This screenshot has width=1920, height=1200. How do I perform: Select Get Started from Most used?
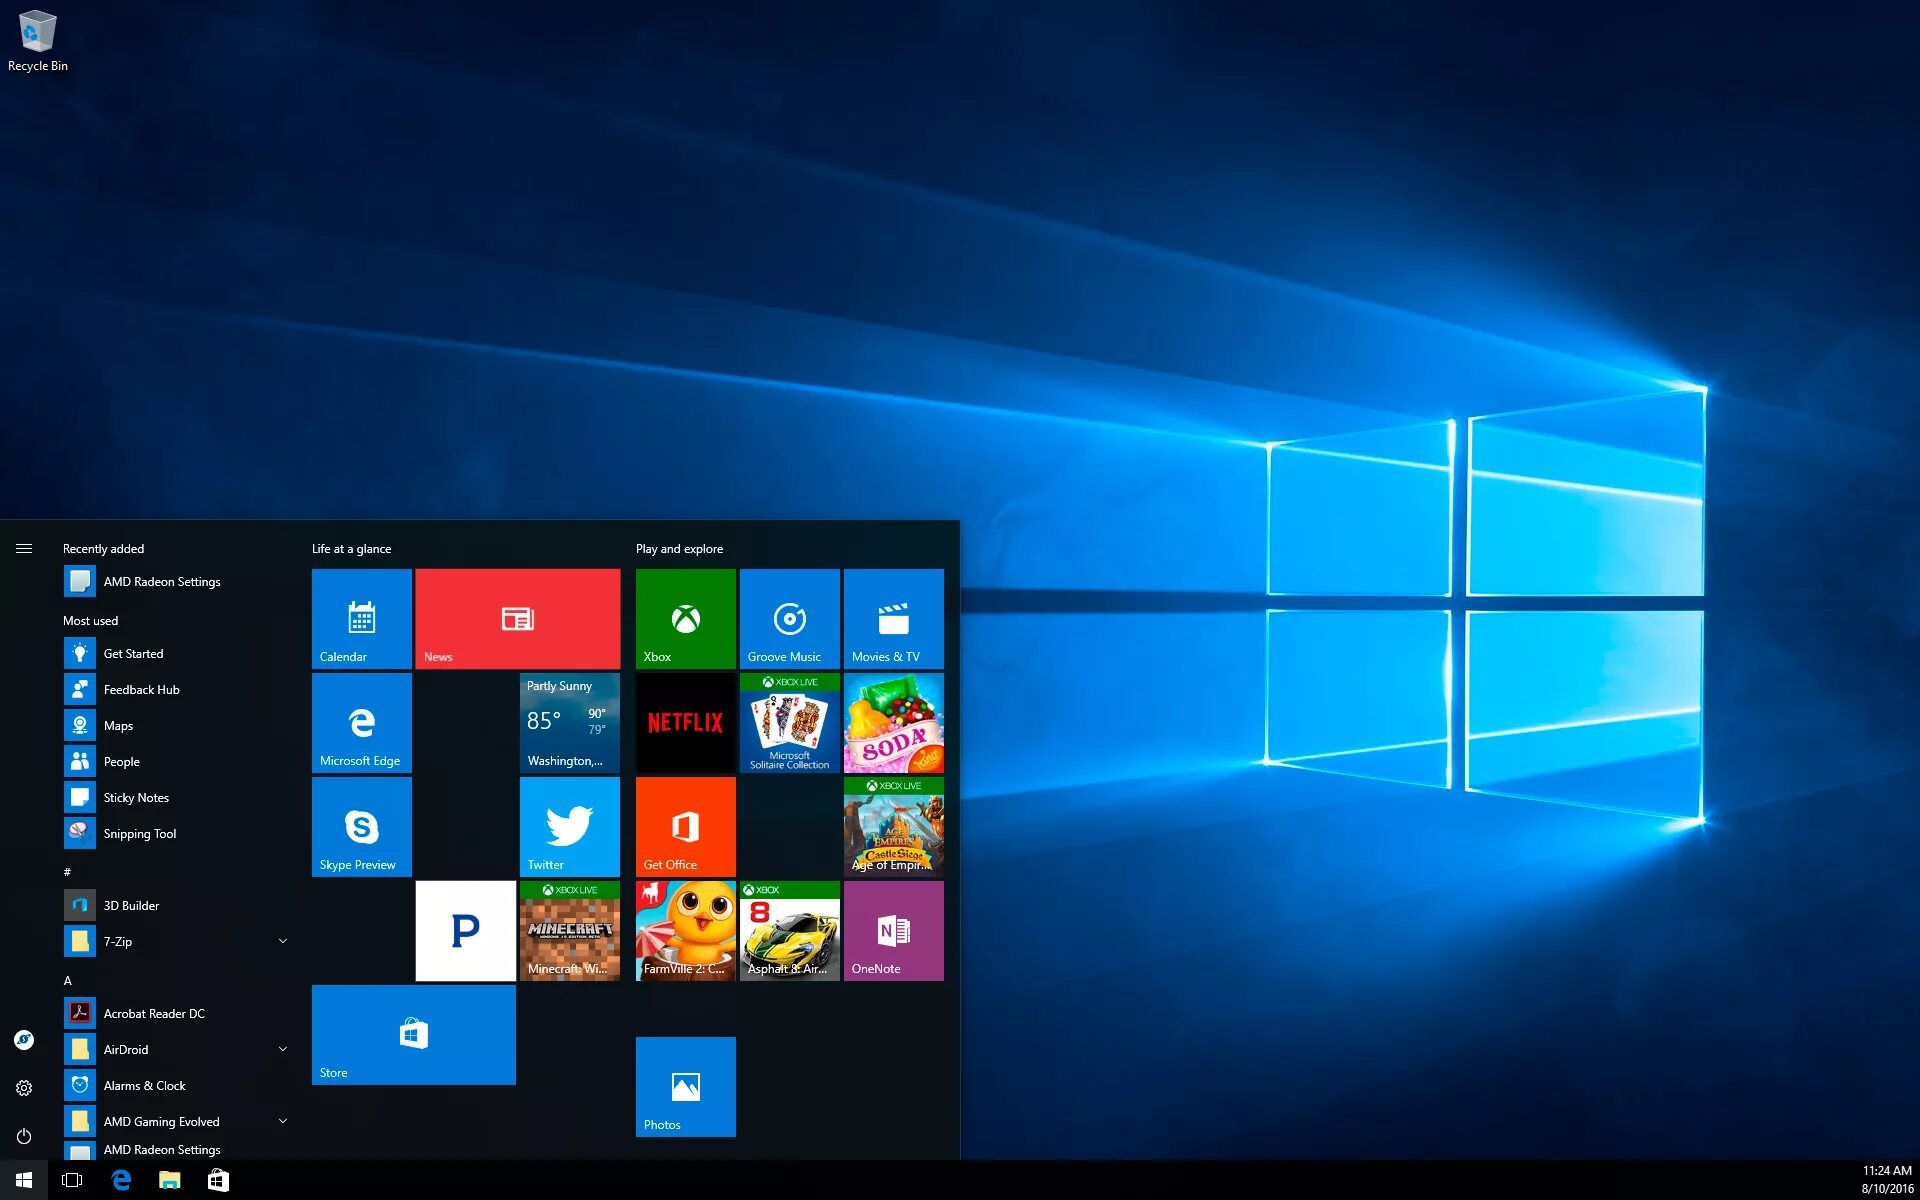click(x=134, y=653)
